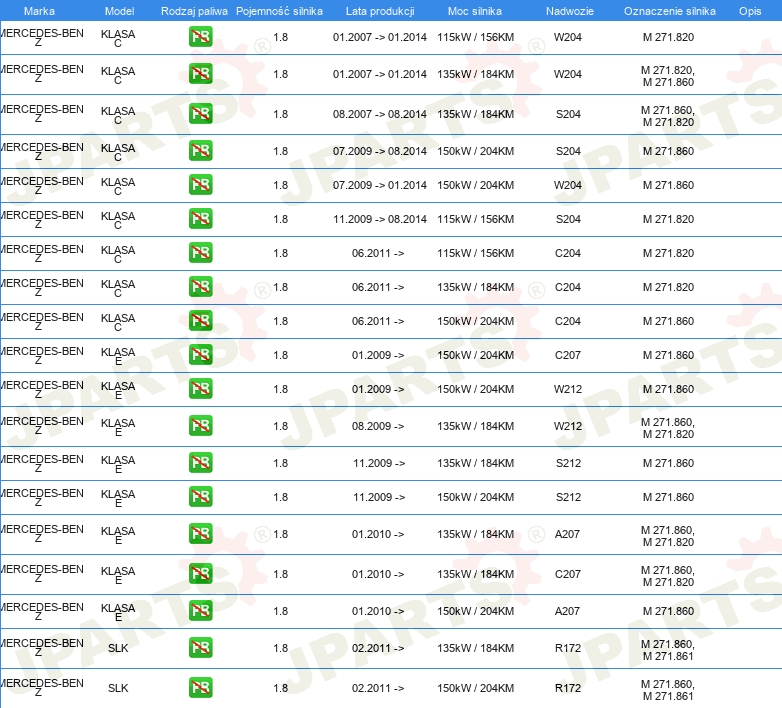Click the fuel icon in the SLK 204KM row
This screenshot has height=708, width=782.
click(200, 687)
